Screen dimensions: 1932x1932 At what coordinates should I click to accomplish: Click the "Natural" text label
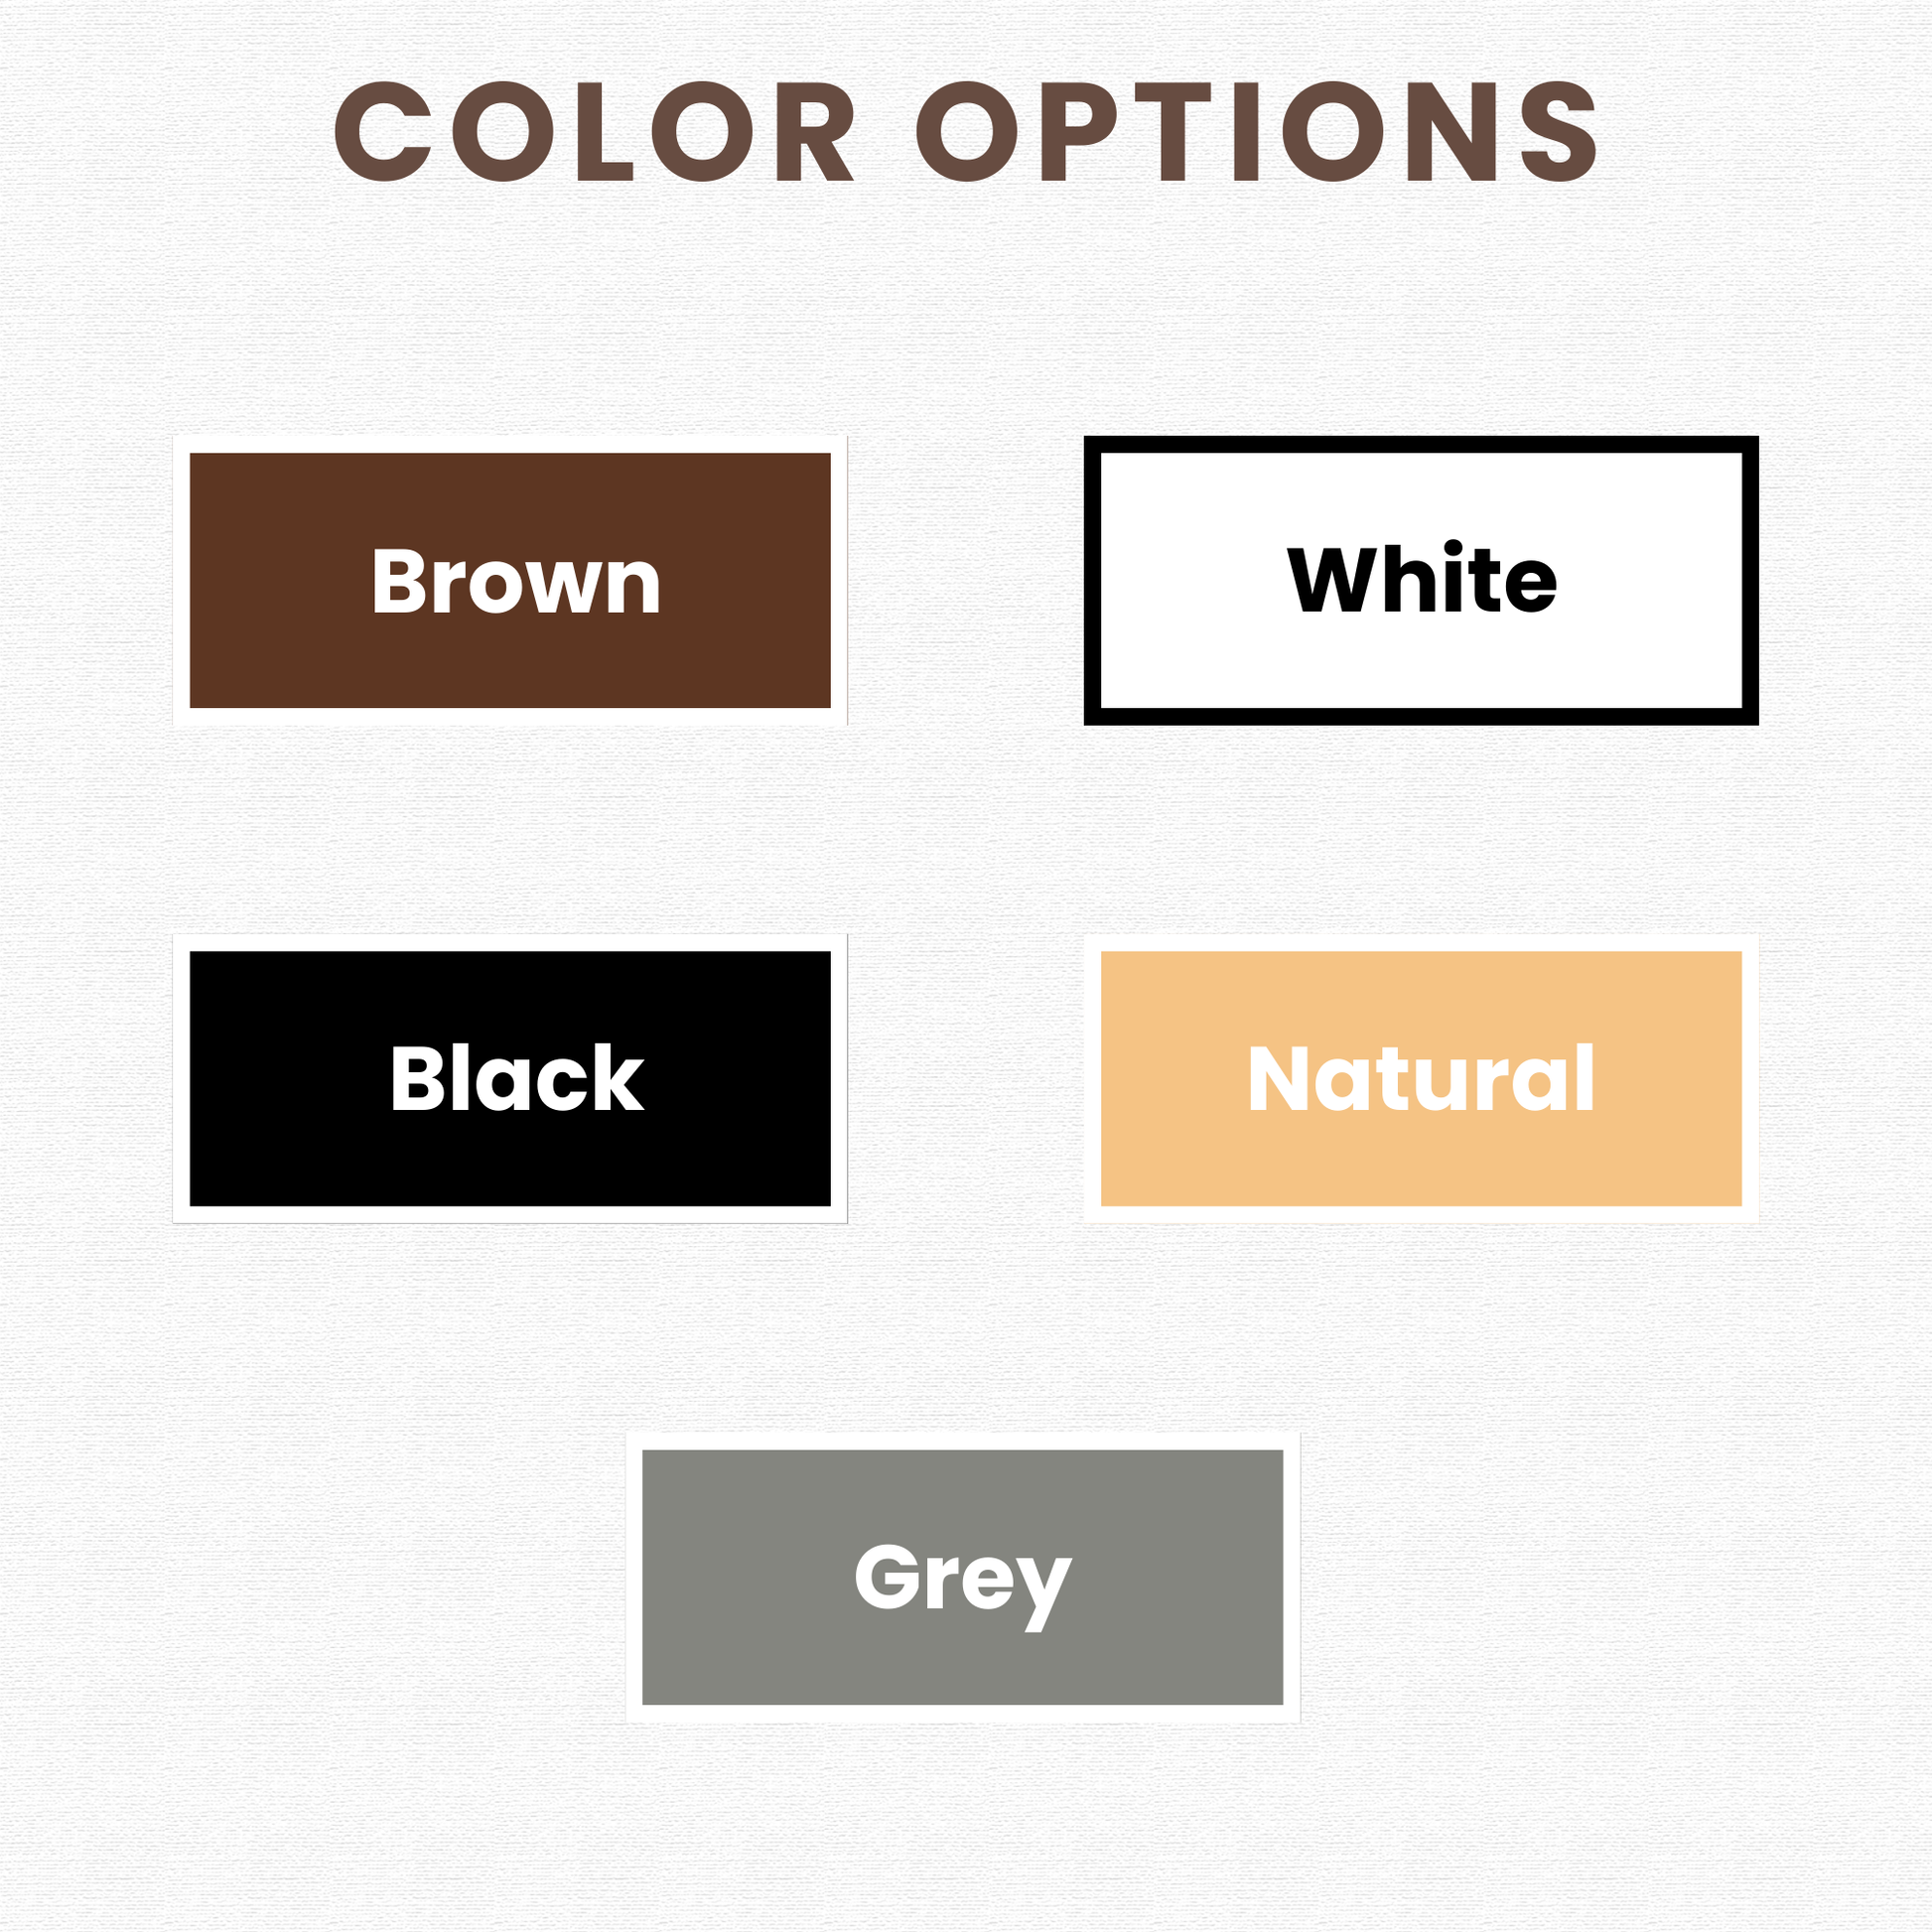[x=1421, y=1077]
